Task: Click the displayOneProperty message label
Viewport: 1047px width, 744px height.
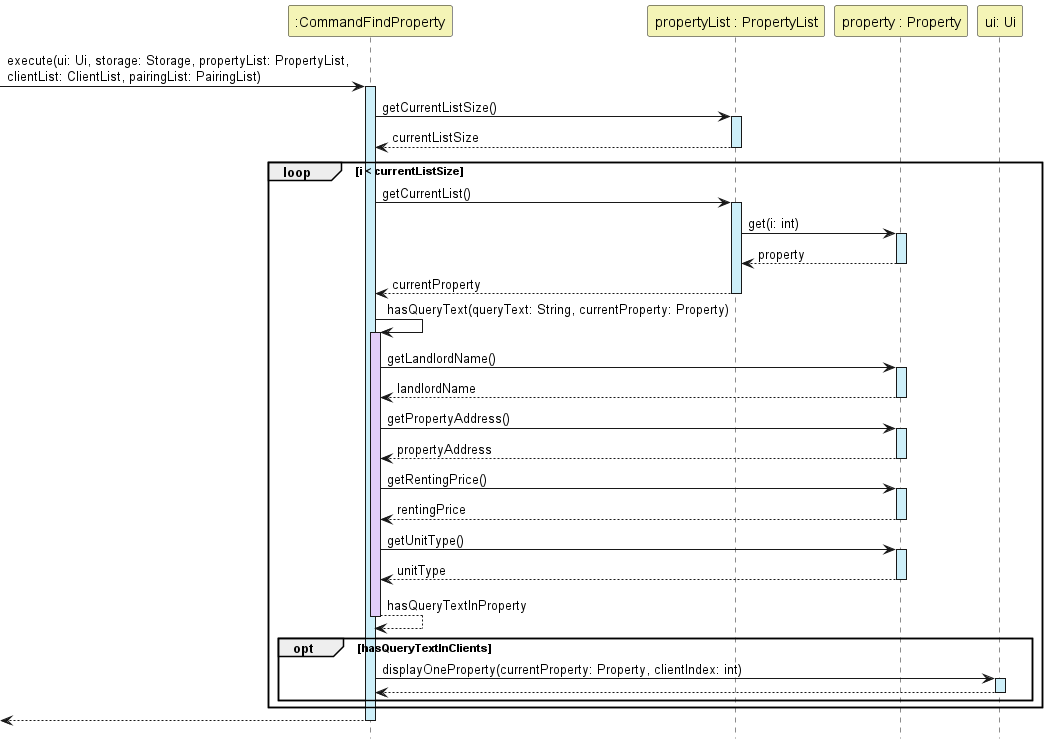Action: pos(562,670)
